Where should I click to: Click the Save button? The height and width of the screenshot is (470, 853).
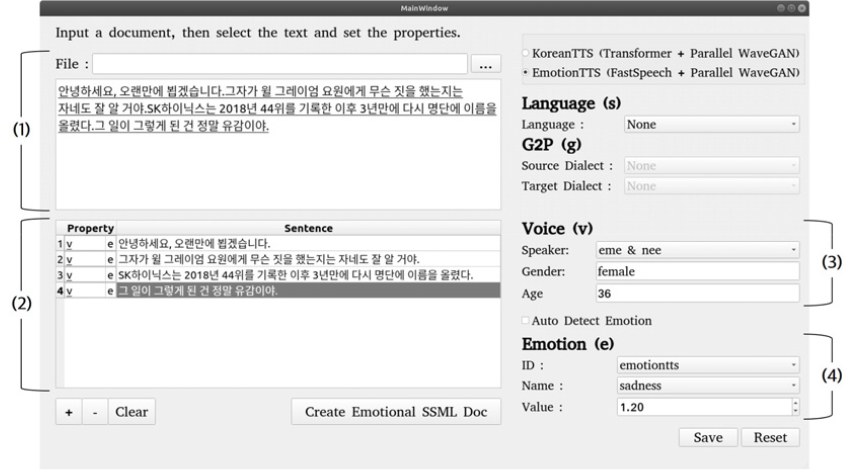click(x=708, y=437)
